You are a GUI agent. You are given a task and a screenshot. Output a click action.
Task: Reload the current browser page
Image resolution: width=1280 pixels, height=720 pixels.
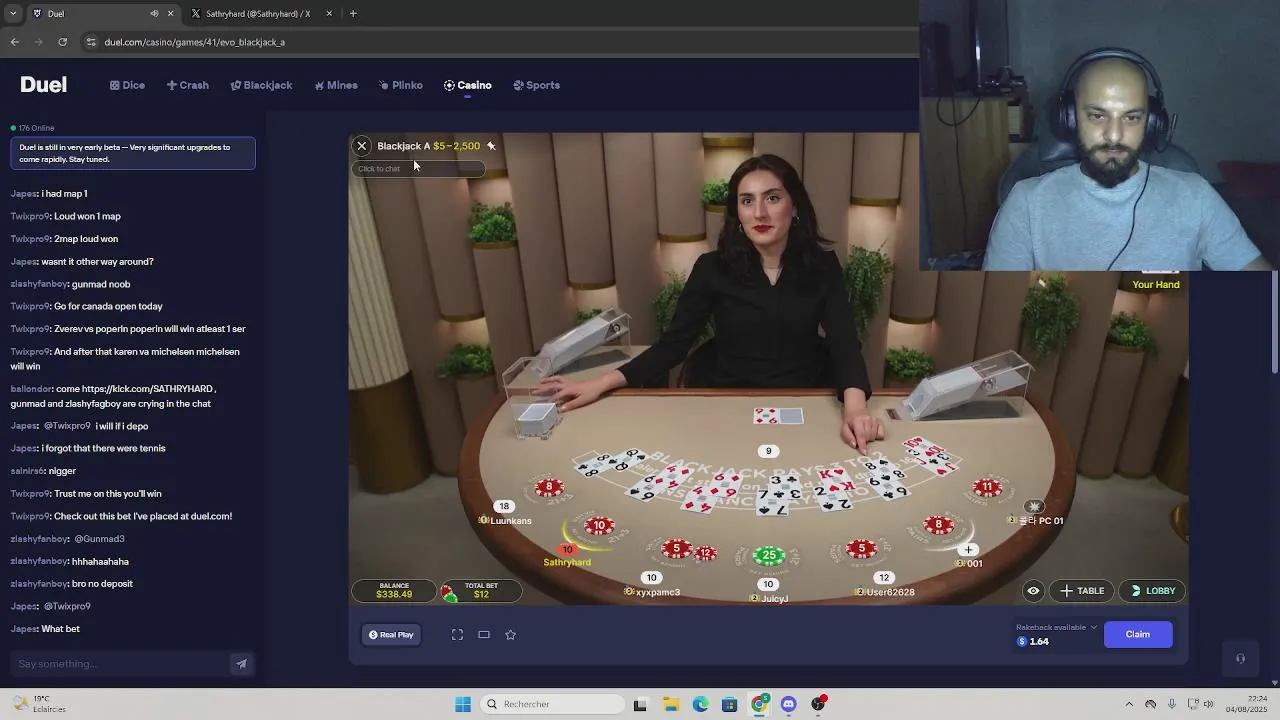click(x=63, y=42)
